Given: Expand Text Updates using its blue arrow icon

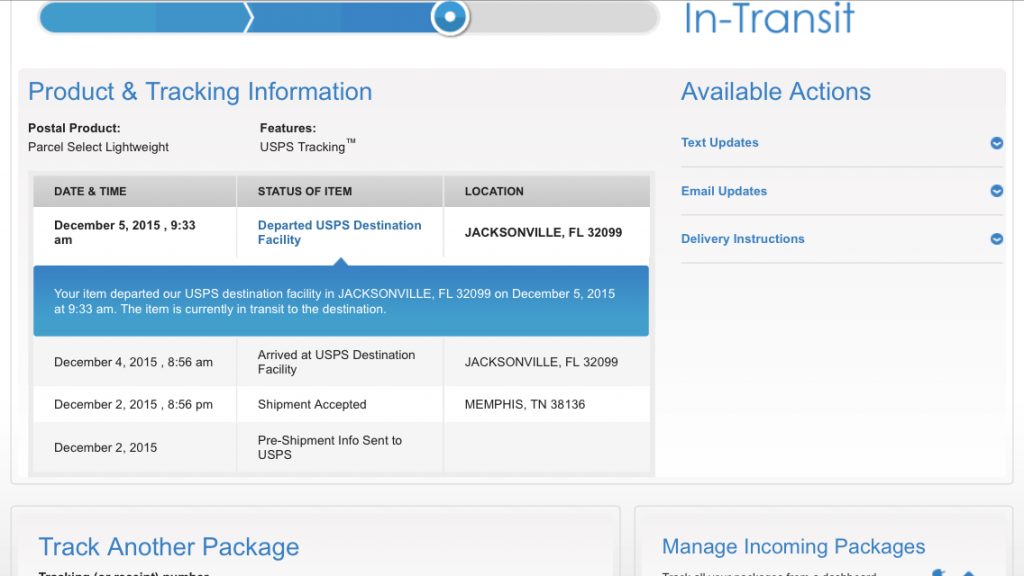Looking at the screenshot, I should coord(996,143).
